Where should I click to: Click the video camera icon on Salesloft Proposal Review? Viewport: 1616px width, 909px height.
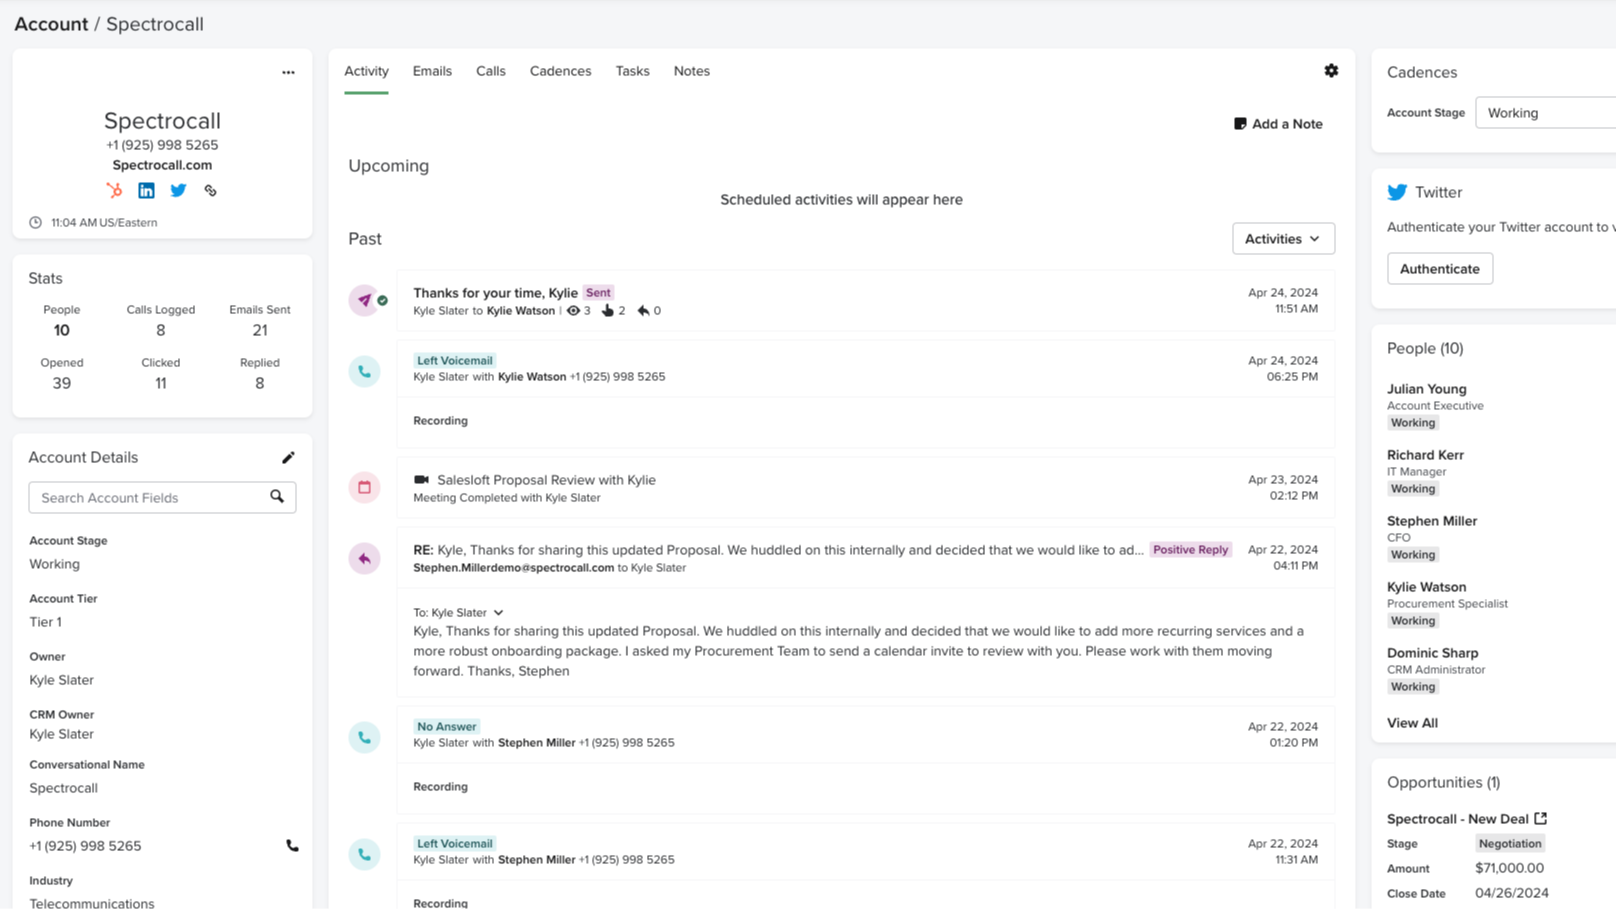(x=421, y=480)
